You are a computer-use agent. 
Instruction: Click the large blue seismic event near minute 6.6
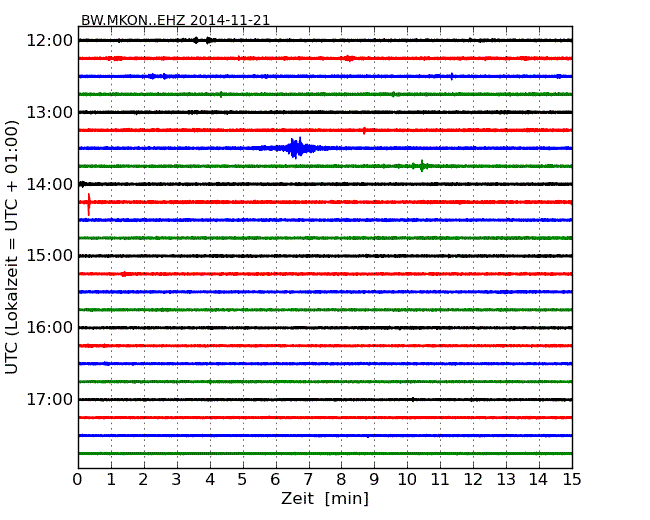point(296,148)
